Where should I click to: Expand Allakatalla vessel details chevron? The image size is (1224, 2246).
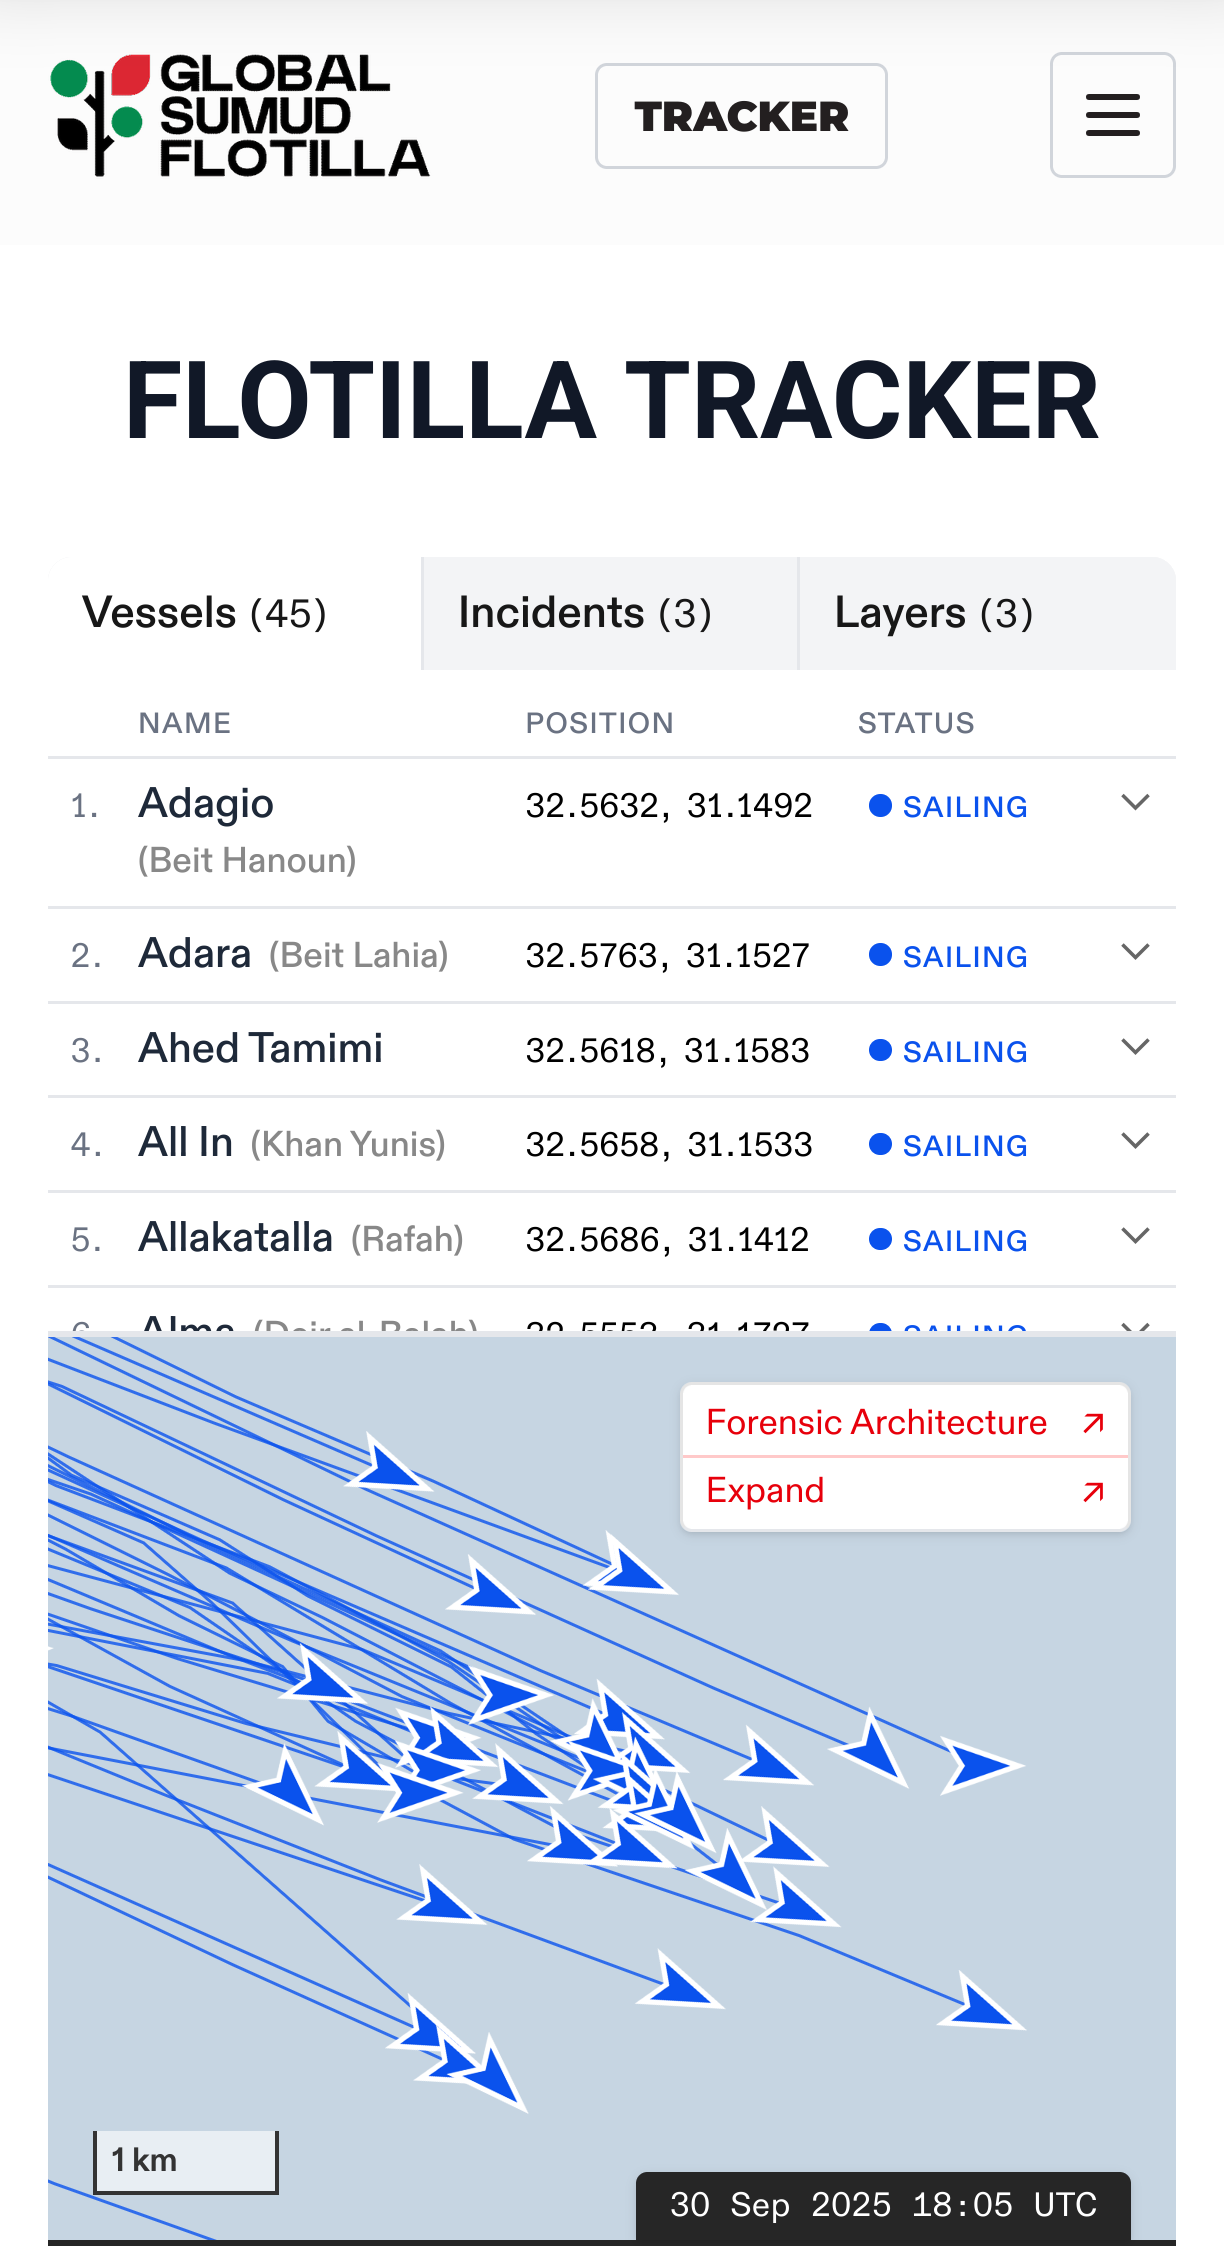(1135, 1237)
